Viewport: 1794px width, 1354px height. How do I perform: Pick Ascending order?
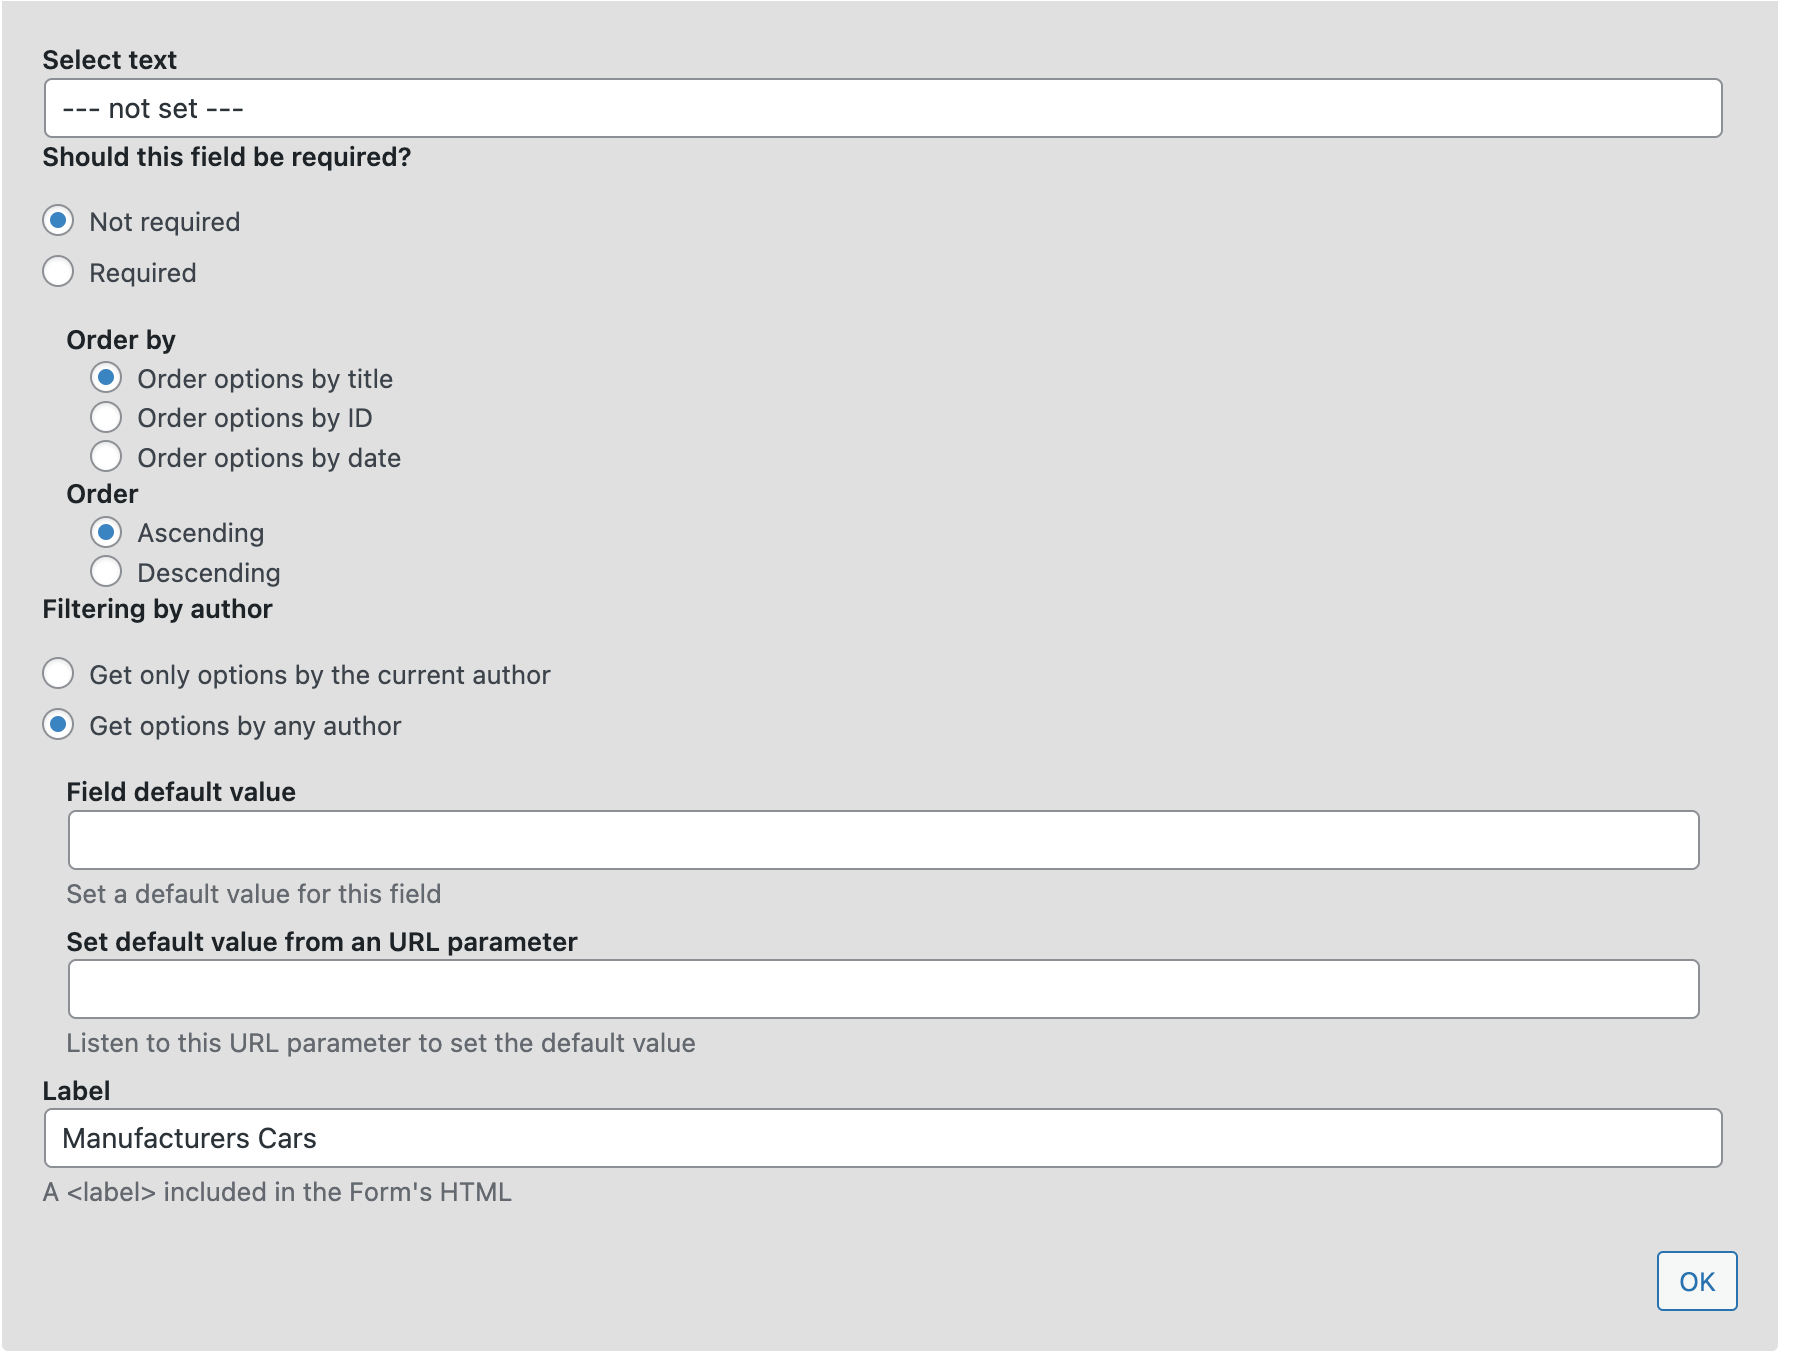click(x=106, y=532)
